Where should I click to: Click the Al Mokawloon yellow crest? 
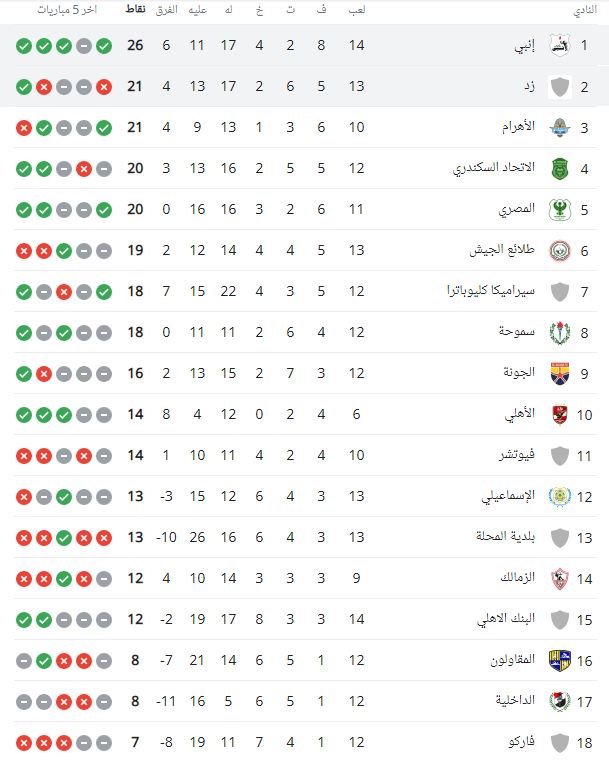[560, 661]
